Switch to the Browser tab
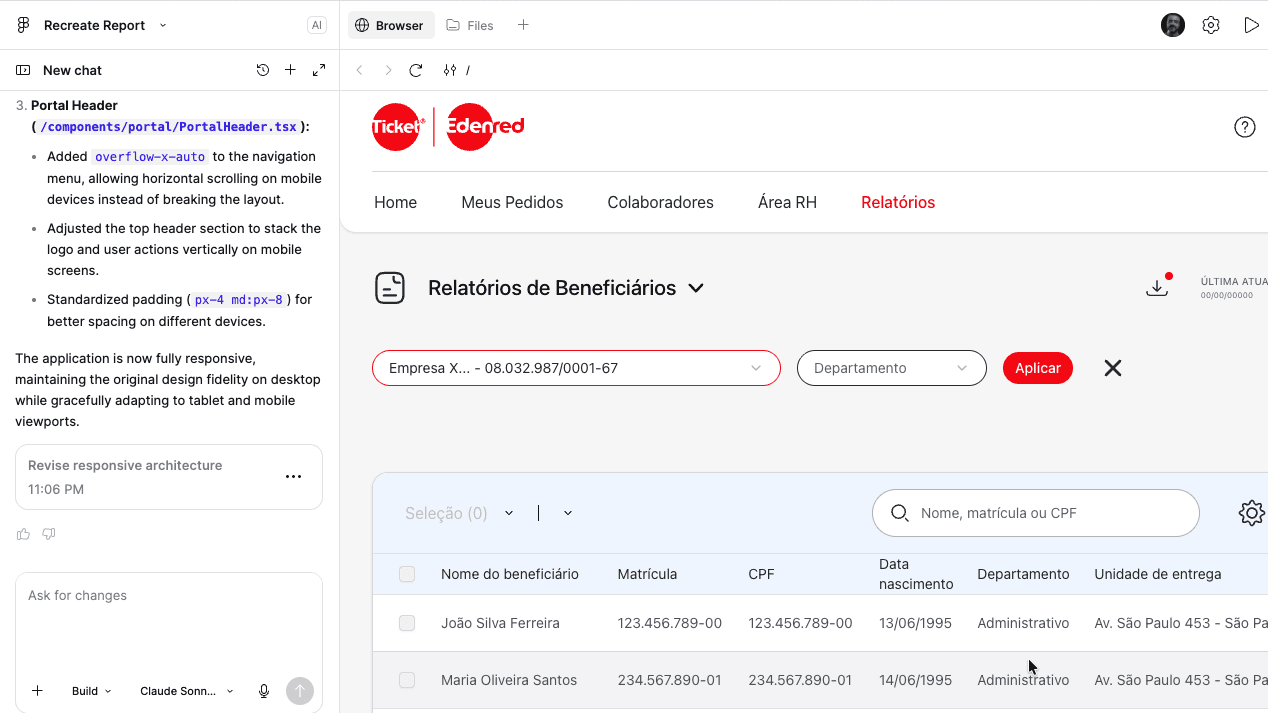The width and height of the screenshot is (1268, 713). (391, 25)
